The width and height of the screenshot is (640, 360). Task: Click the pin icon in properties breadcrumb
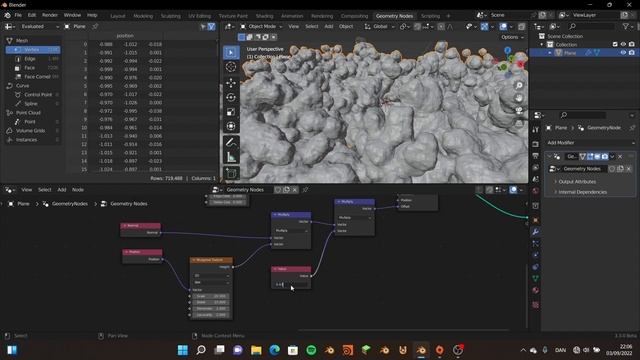[x=632, y=128]
